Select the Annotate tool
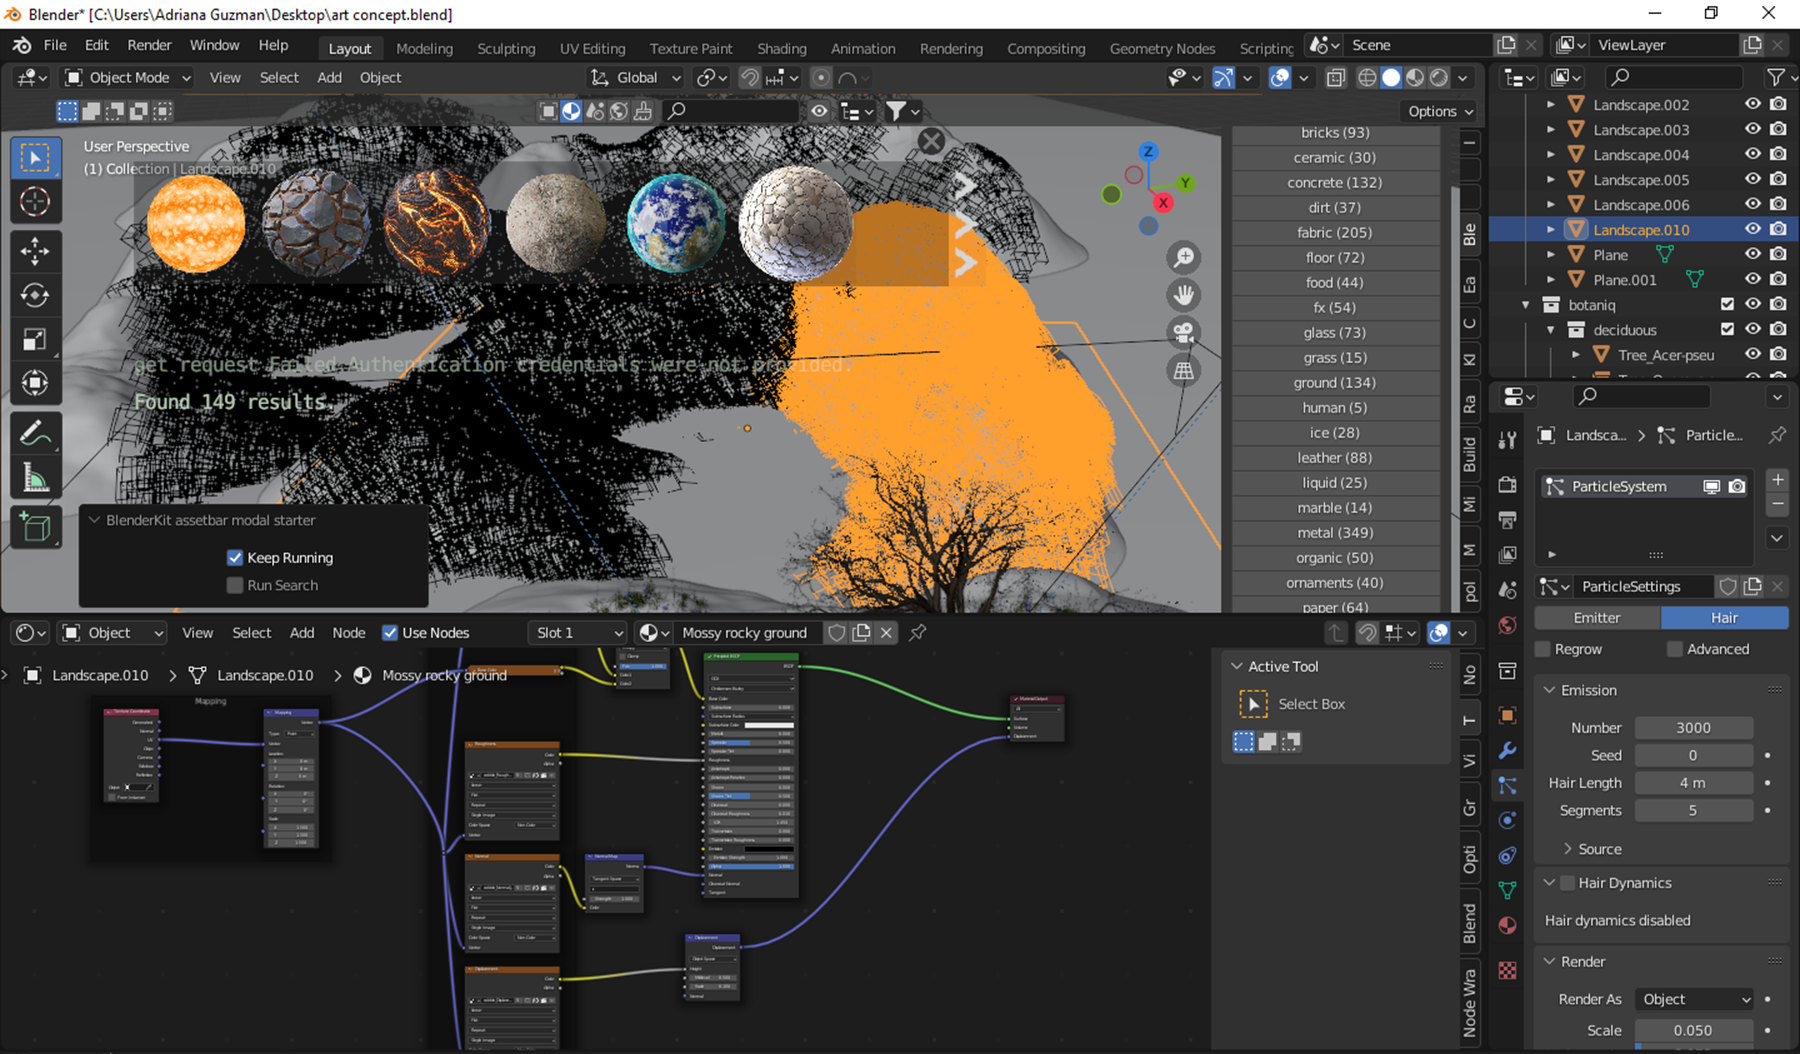Image resolution: width=1800 pixels, height=1054 pixels. pyautogui.click(x=35, y=434)
